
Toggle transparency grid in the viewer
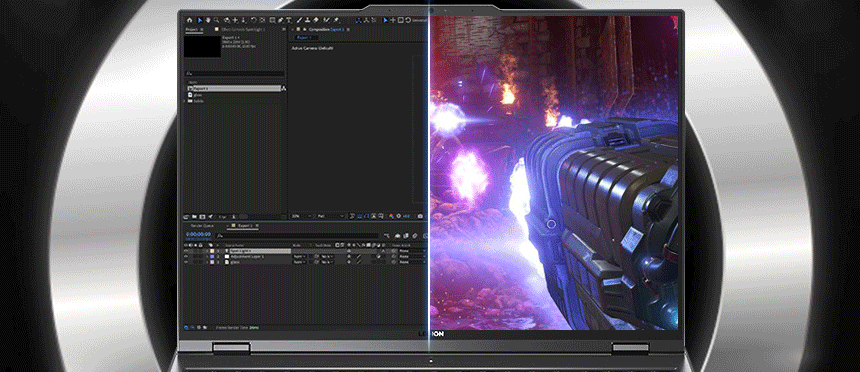coord(359,216)
